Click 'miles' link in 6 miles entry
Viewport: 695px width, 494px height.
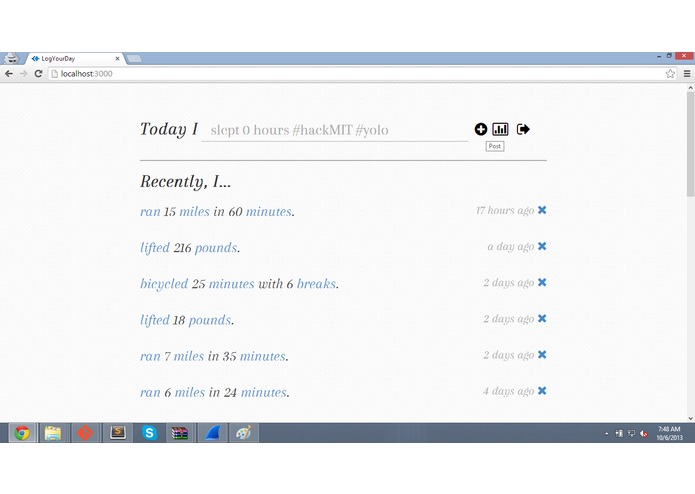click(x=190, y=393)
